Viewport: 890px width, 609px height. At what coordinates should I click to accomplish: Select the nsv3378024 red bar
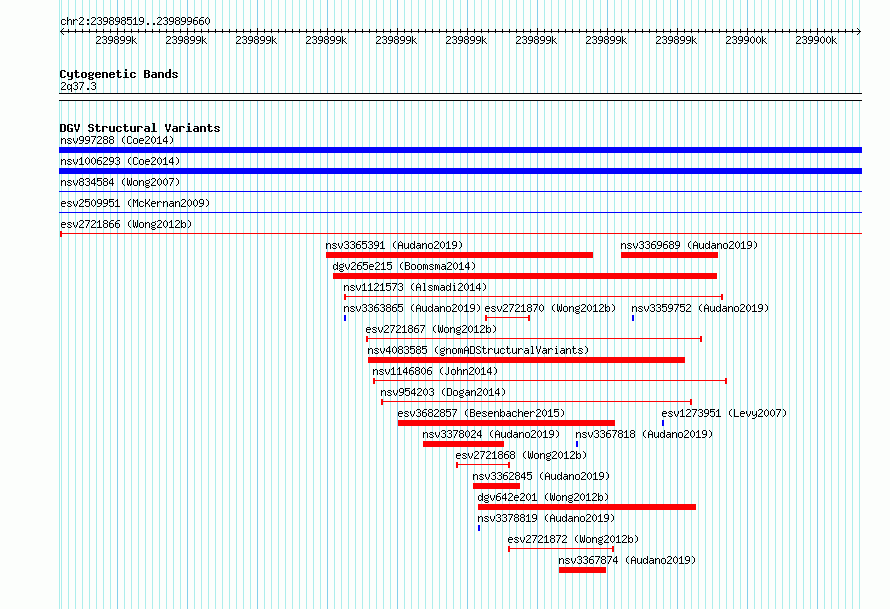[463, 444]
